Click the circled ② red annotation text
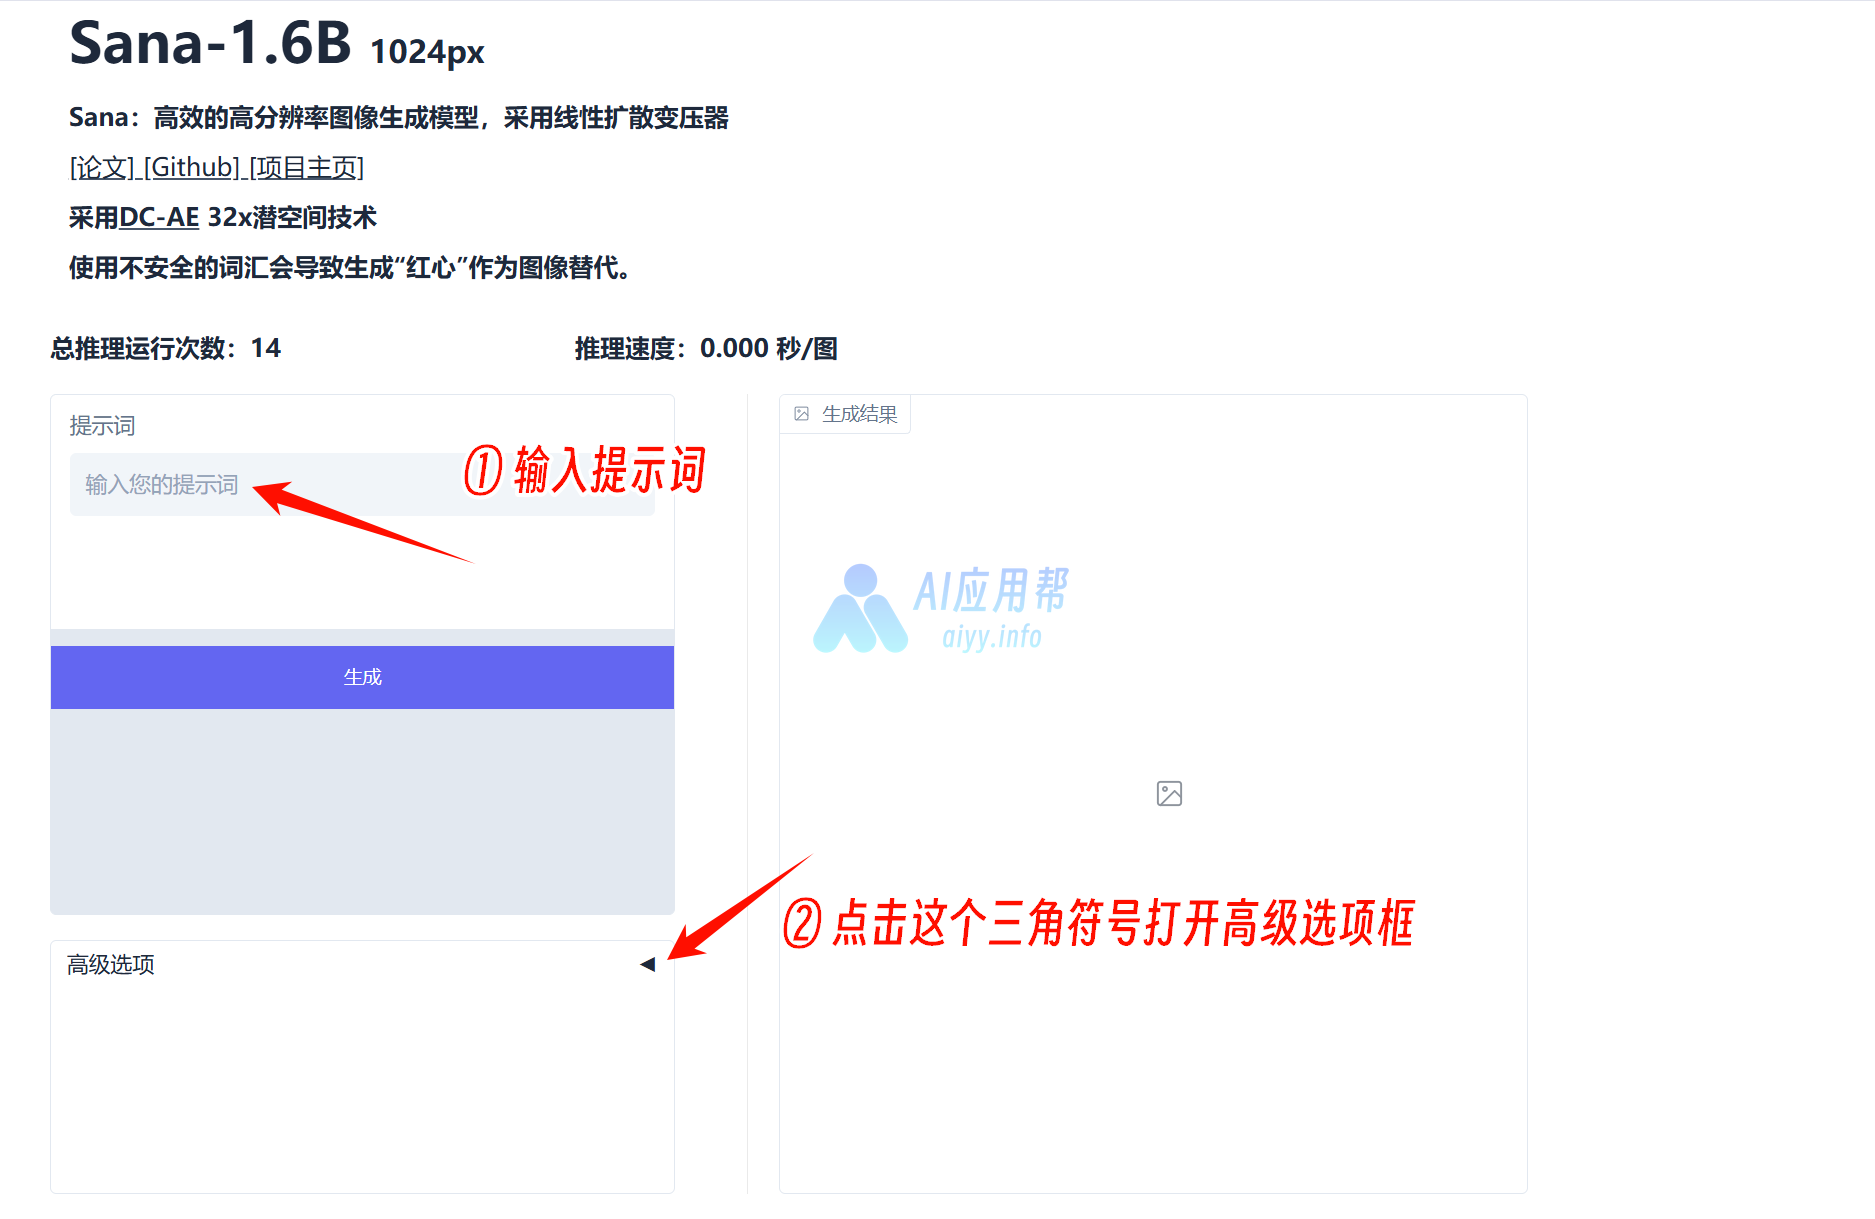The image size is (1875, 1219). tap(1099, 922)
